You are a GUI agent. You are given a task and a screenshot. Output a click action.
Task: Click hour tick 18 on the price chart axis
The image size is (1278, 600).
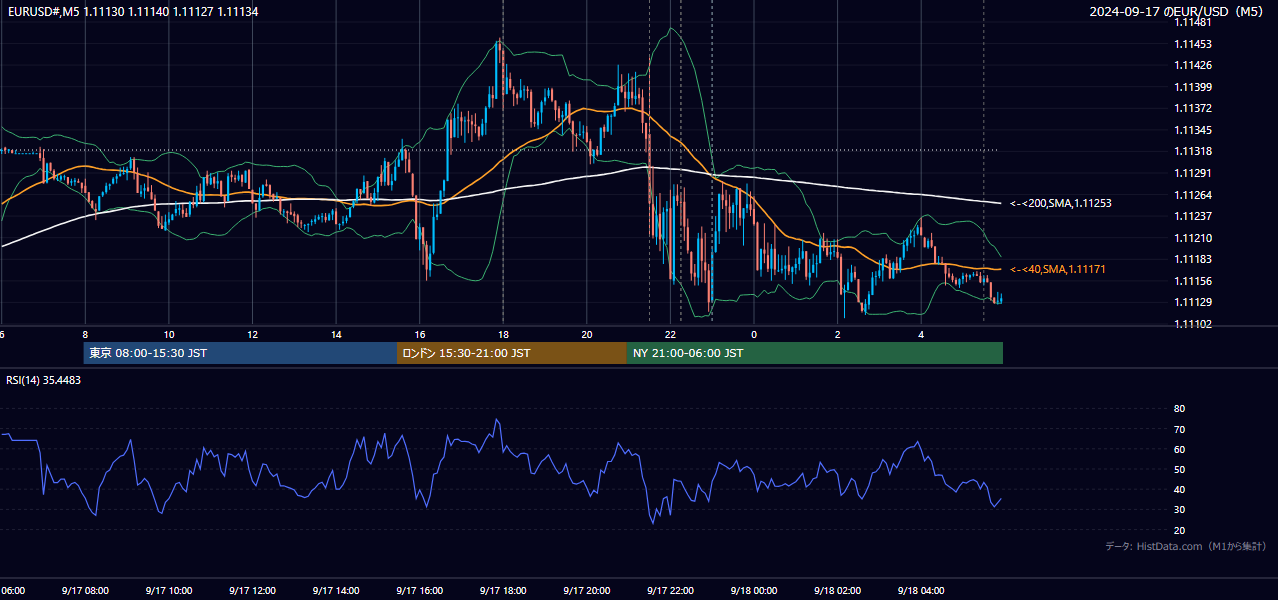point(503,334)
